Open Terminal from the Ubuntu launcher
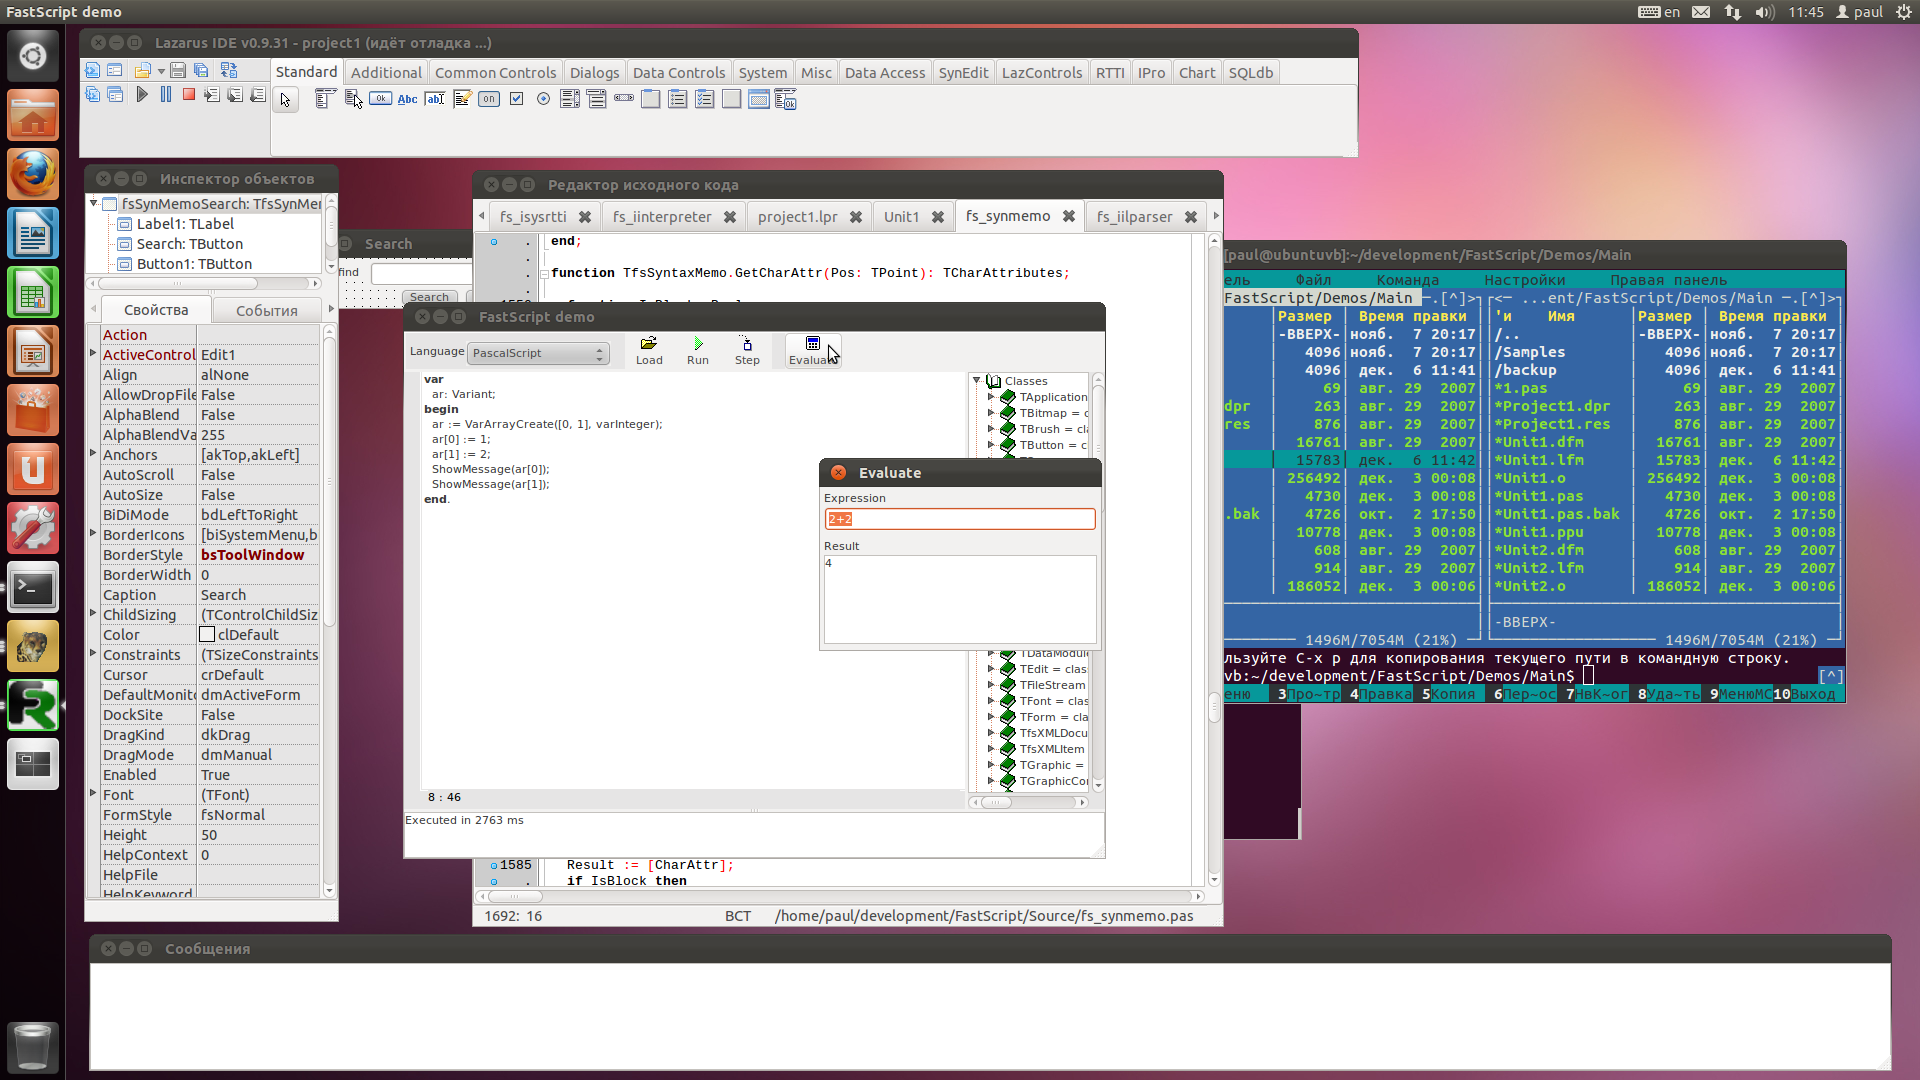This screenshot has height=1080, width=1920. tap(32, 588)
